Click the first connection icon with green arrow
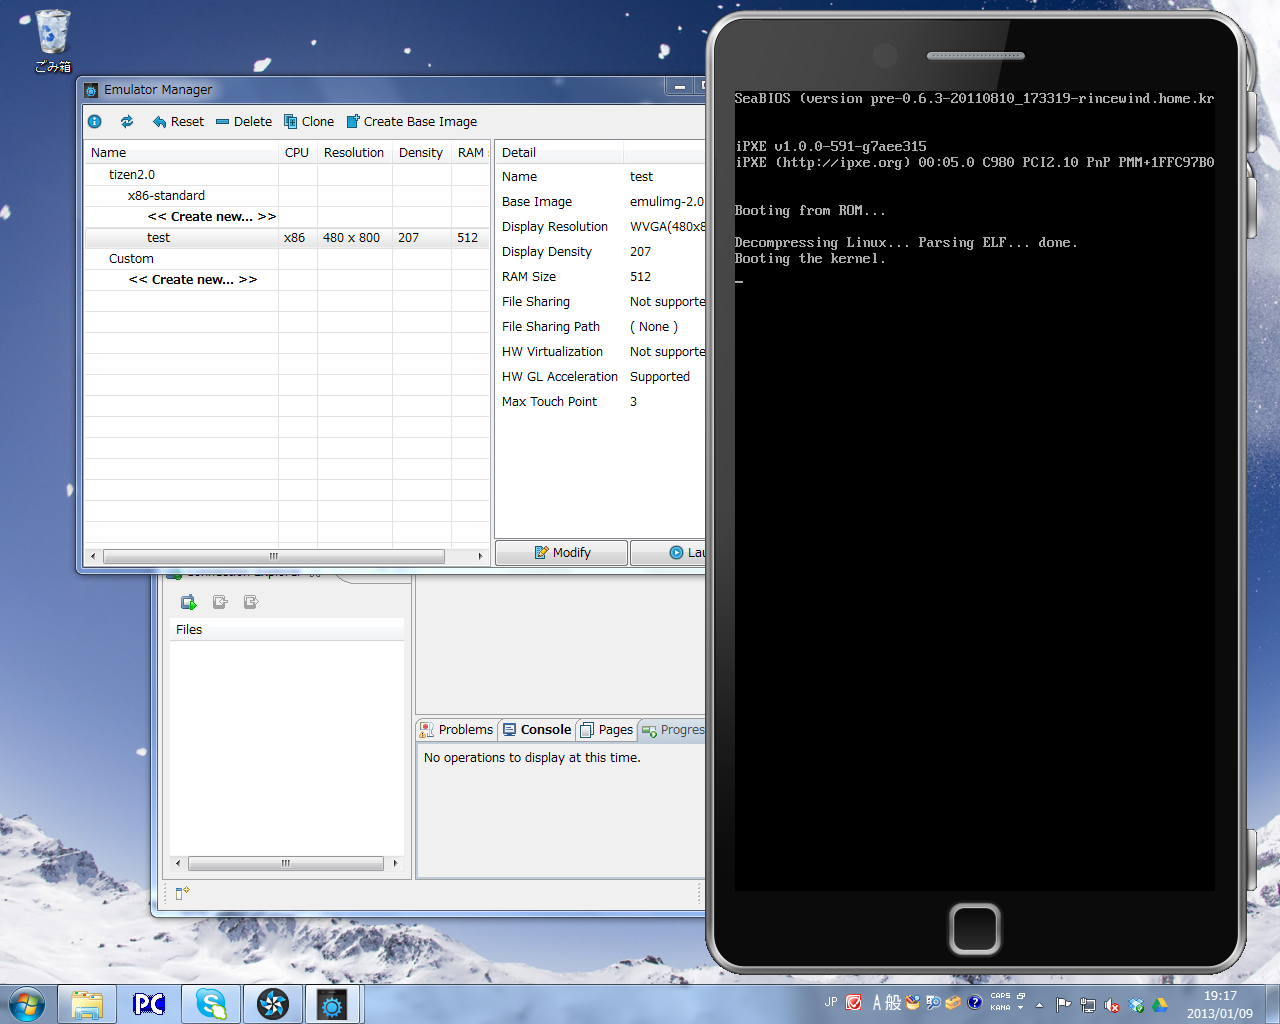 click(x=188, y=602)
